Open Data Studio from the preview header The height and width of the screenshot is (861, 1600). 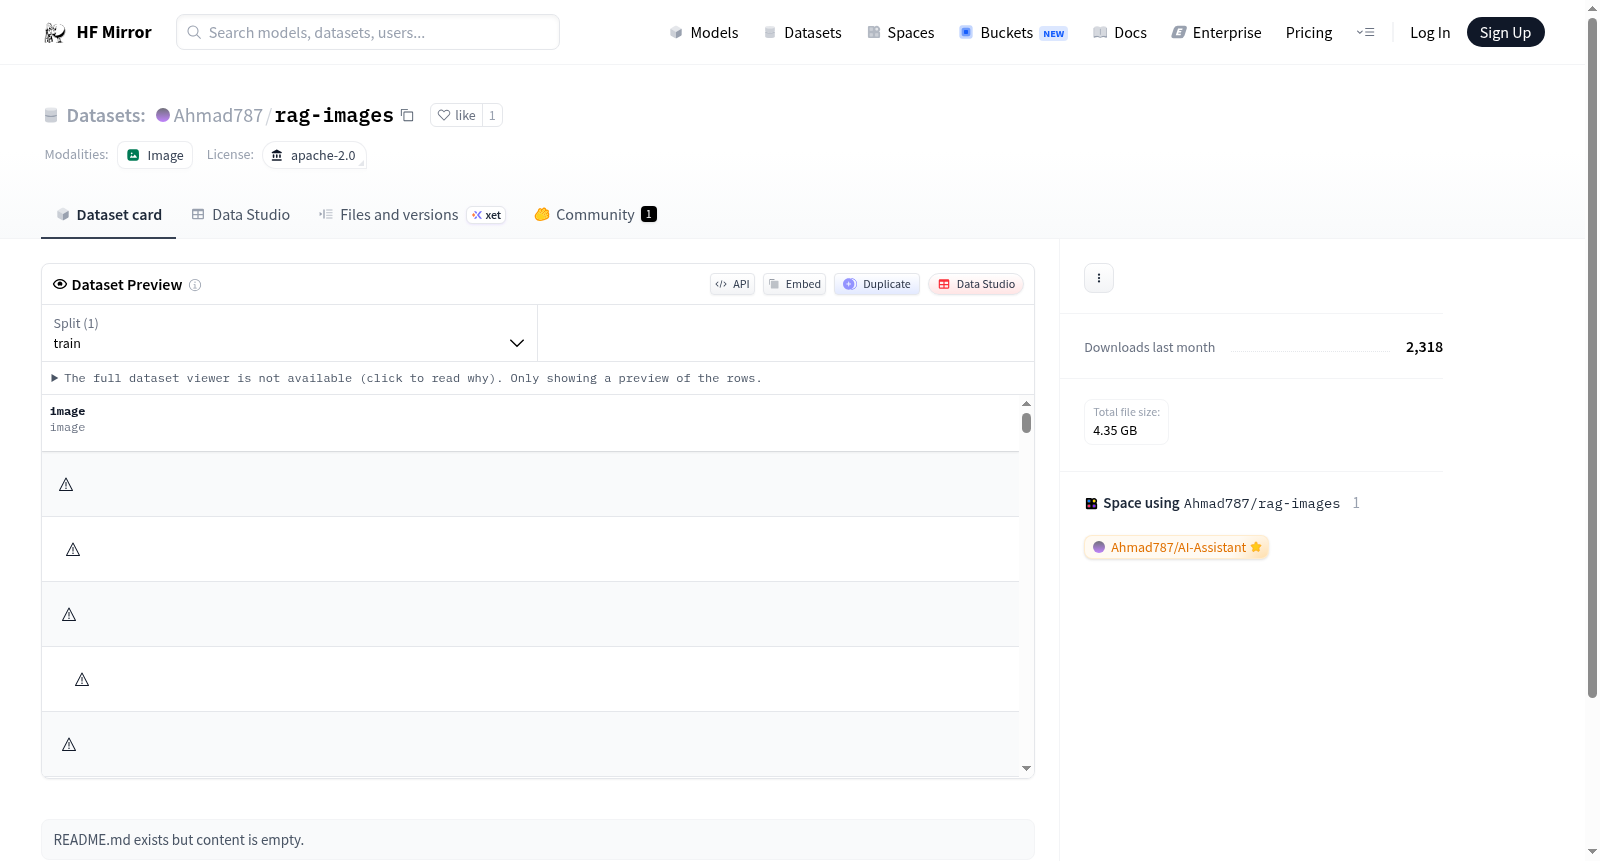[x=976, y=284]
